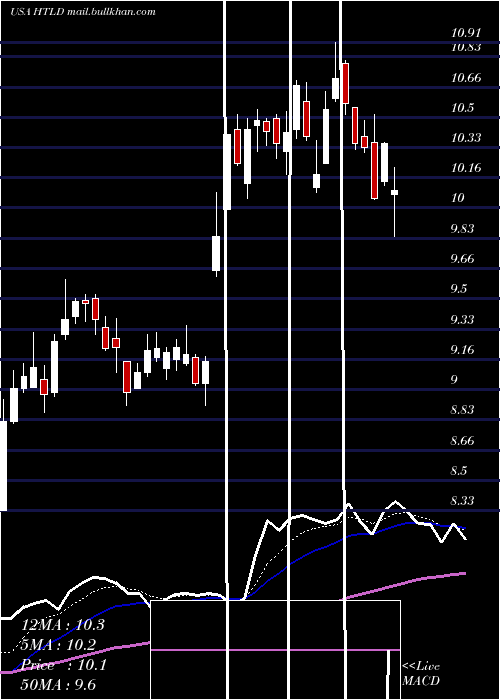Click the '50MA : 9.6' legend text
The image size is (500, 700).
click(59, 684)
